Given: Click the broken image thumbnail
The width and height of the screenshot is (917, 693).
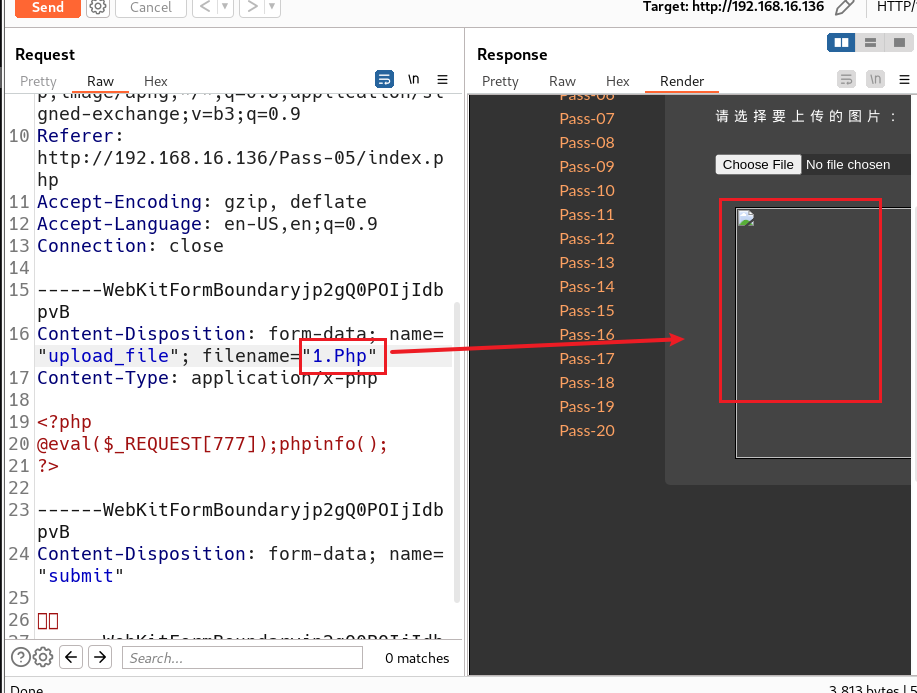Looking at the screenshot, I should click(746, 218).
